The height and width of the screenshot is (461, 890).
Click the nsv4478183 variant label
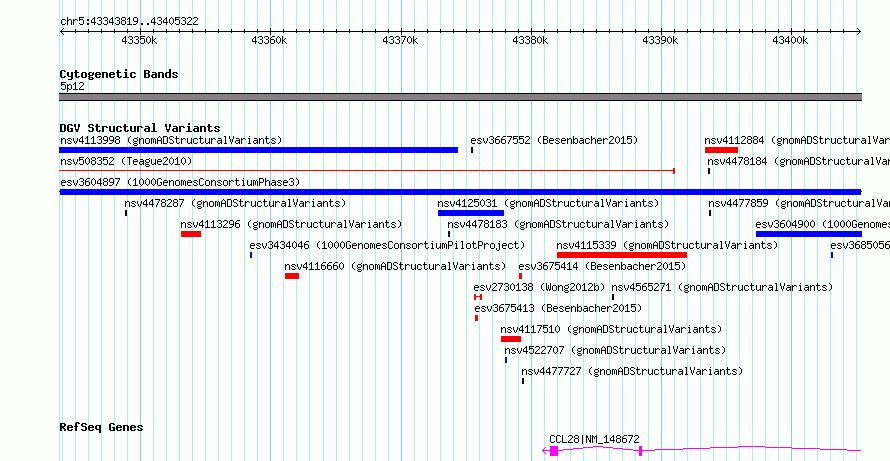(x=558, y=224)
